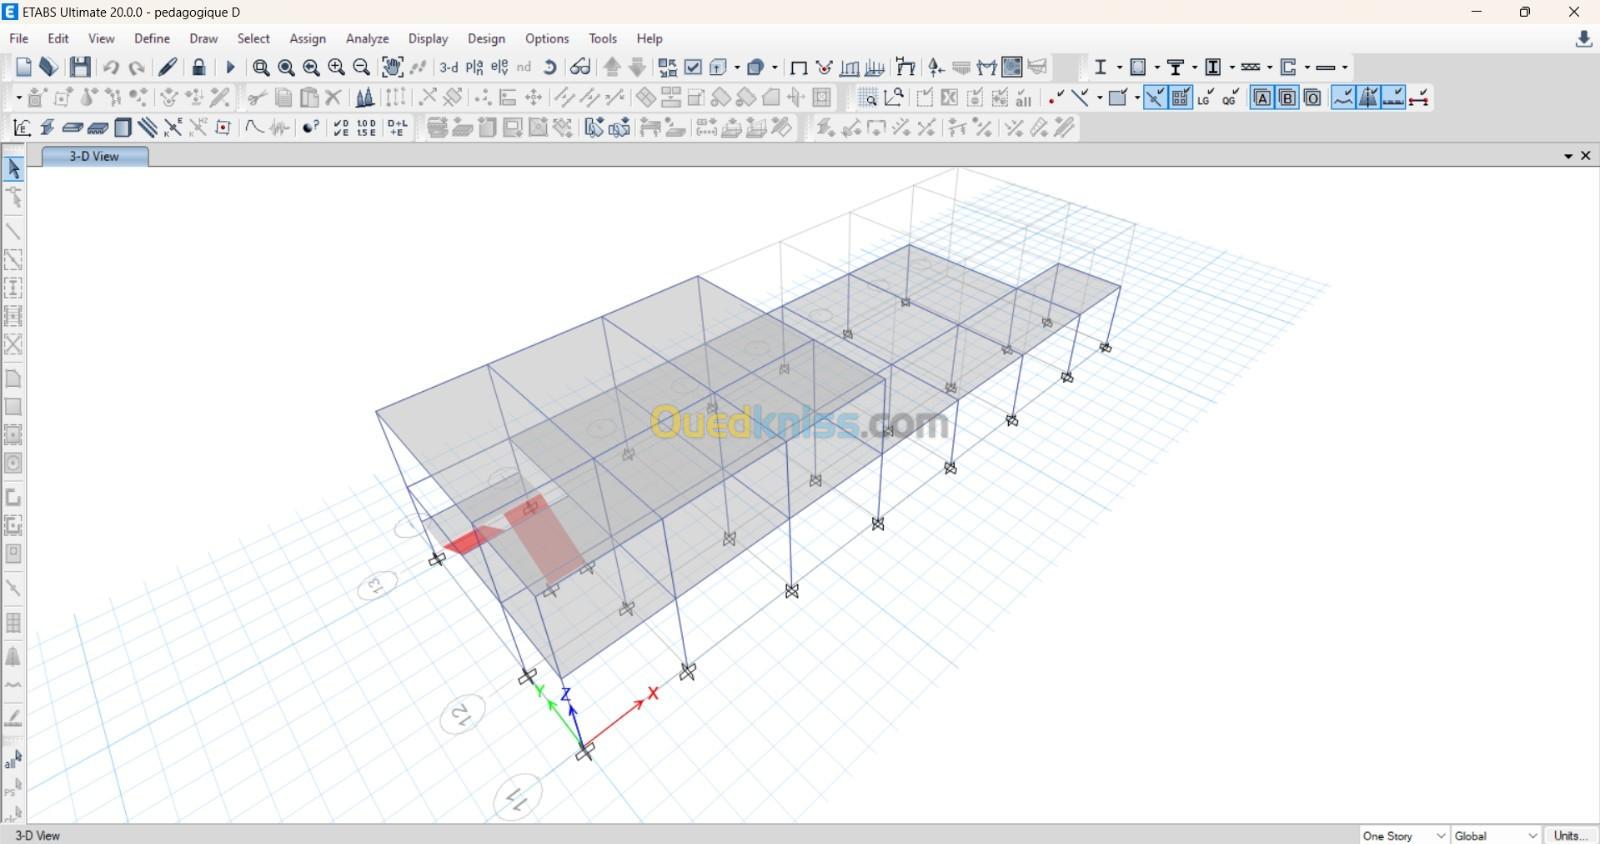1600x844 pixels.
Task: Expand steel frame design I-beam dropdown arrow
Action: (x=1119, y=67)
